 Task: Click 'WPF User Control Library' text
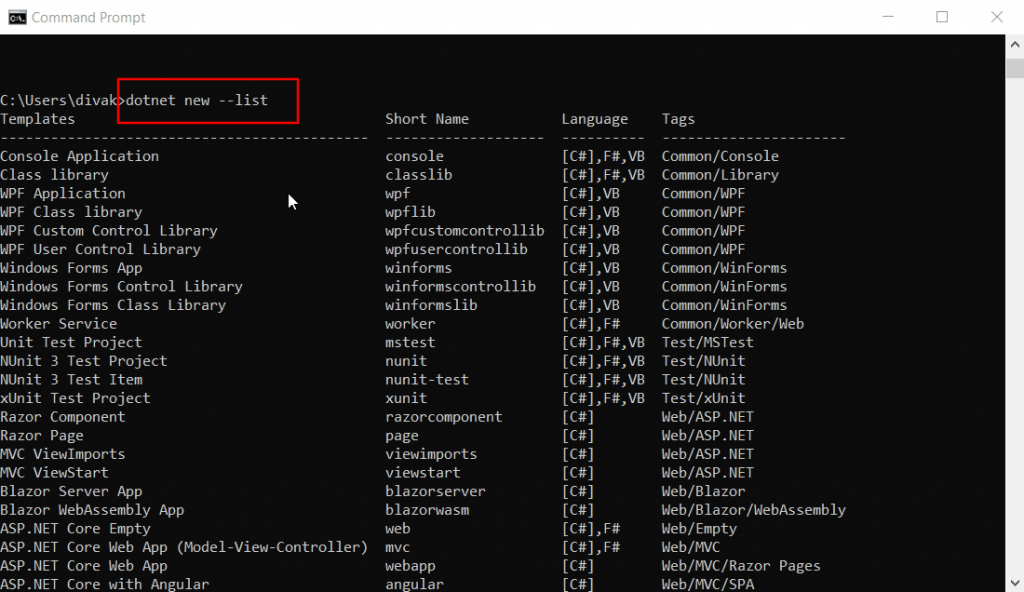100,249
